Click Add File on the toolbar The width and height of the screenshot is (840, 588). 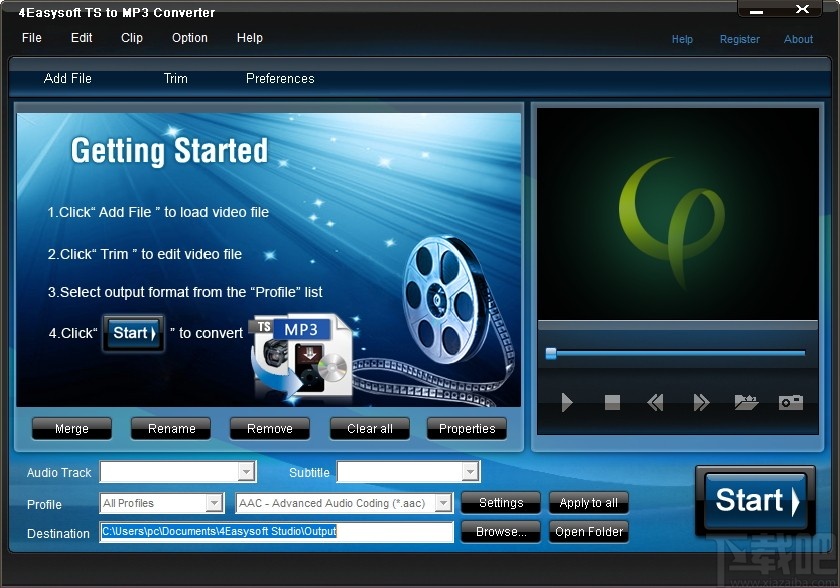68,78
